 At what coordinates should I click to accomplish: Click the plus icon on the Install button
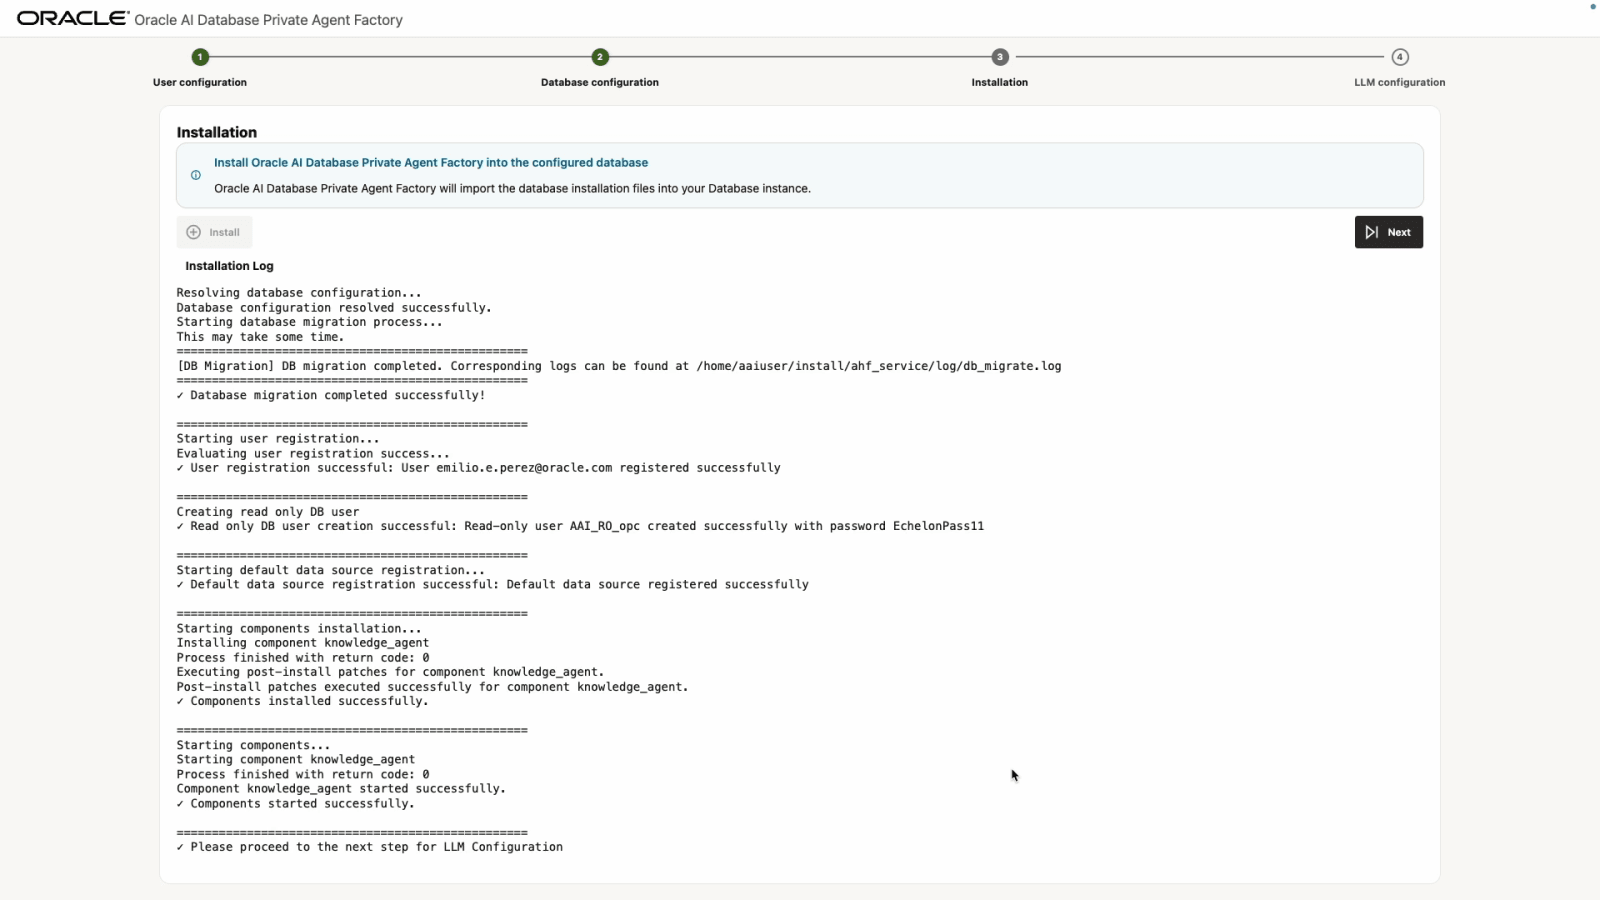click(x=194, y=232)
